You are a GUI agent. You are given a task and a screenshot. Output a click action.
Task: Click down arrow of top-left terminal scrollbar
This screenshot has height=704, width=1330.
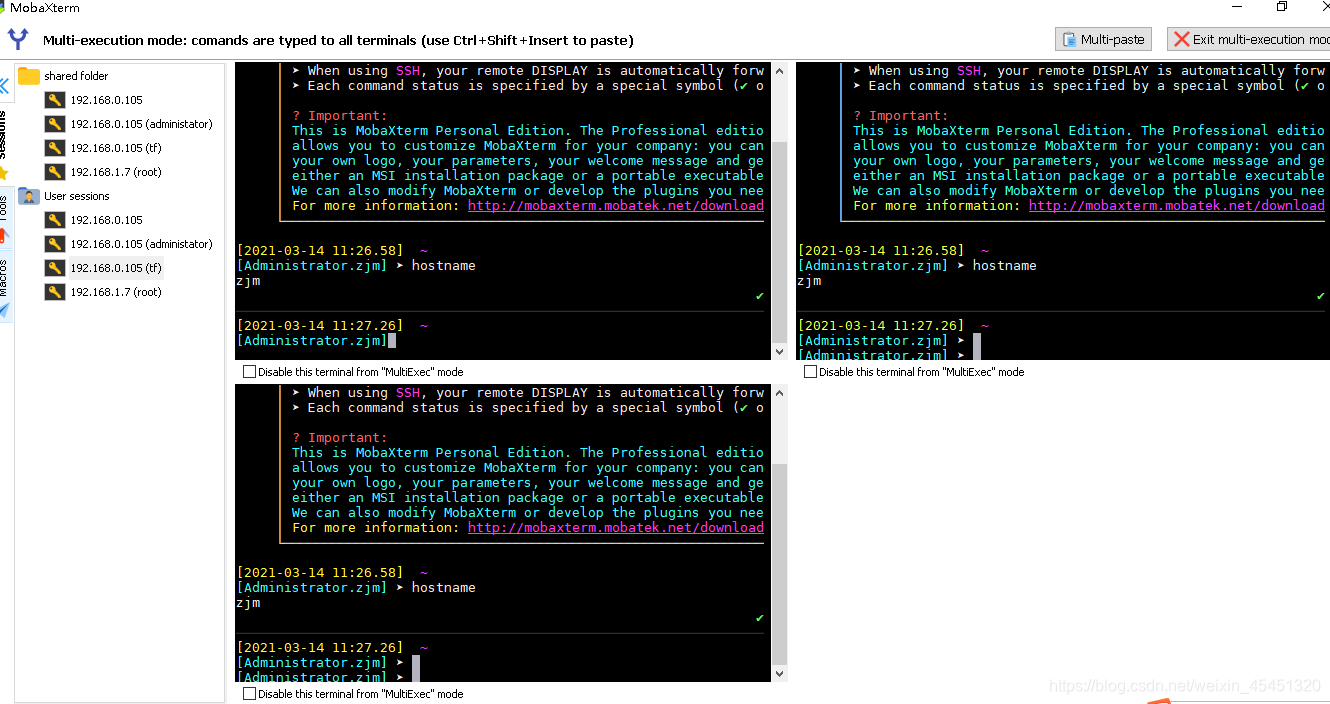pyautogui.click(x=780, y=352)
